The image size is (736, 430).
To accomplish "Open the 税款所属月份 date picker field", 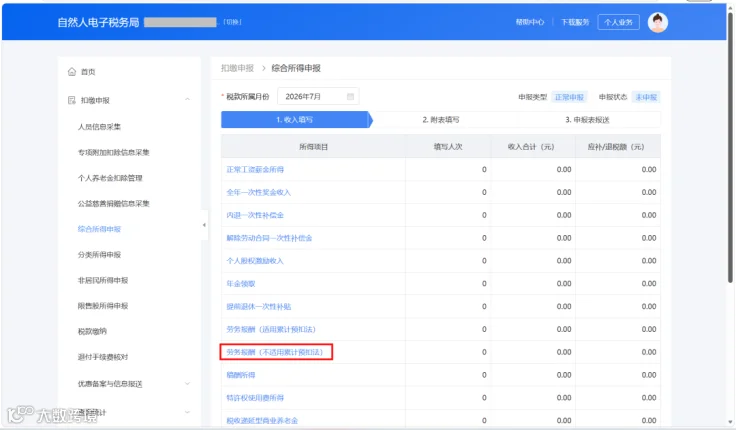I will [318, 97].
